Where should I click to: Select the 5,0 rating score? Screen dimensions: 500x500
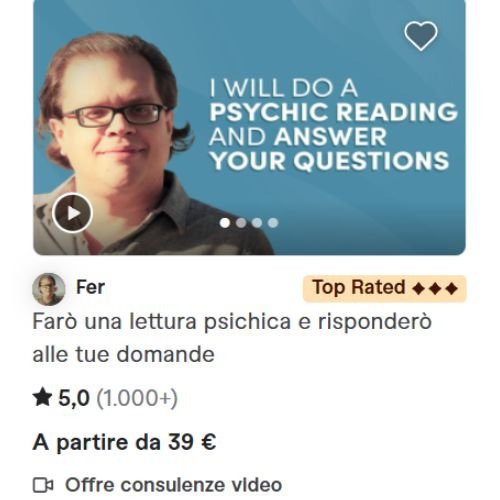pos(74,398)
